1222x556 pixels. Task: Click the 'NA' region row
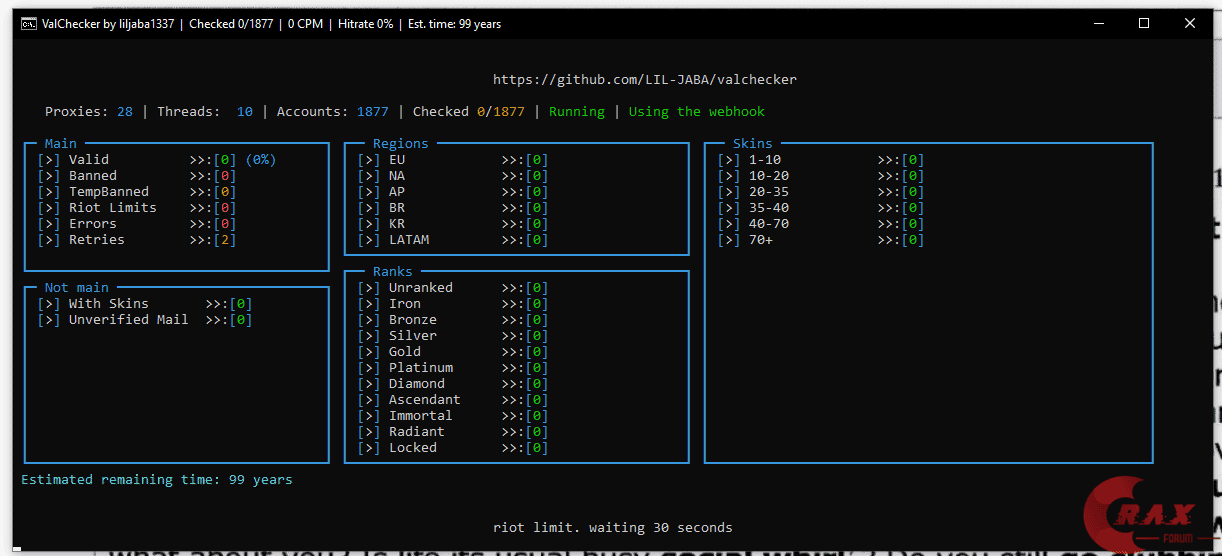[x=453, y=175]
